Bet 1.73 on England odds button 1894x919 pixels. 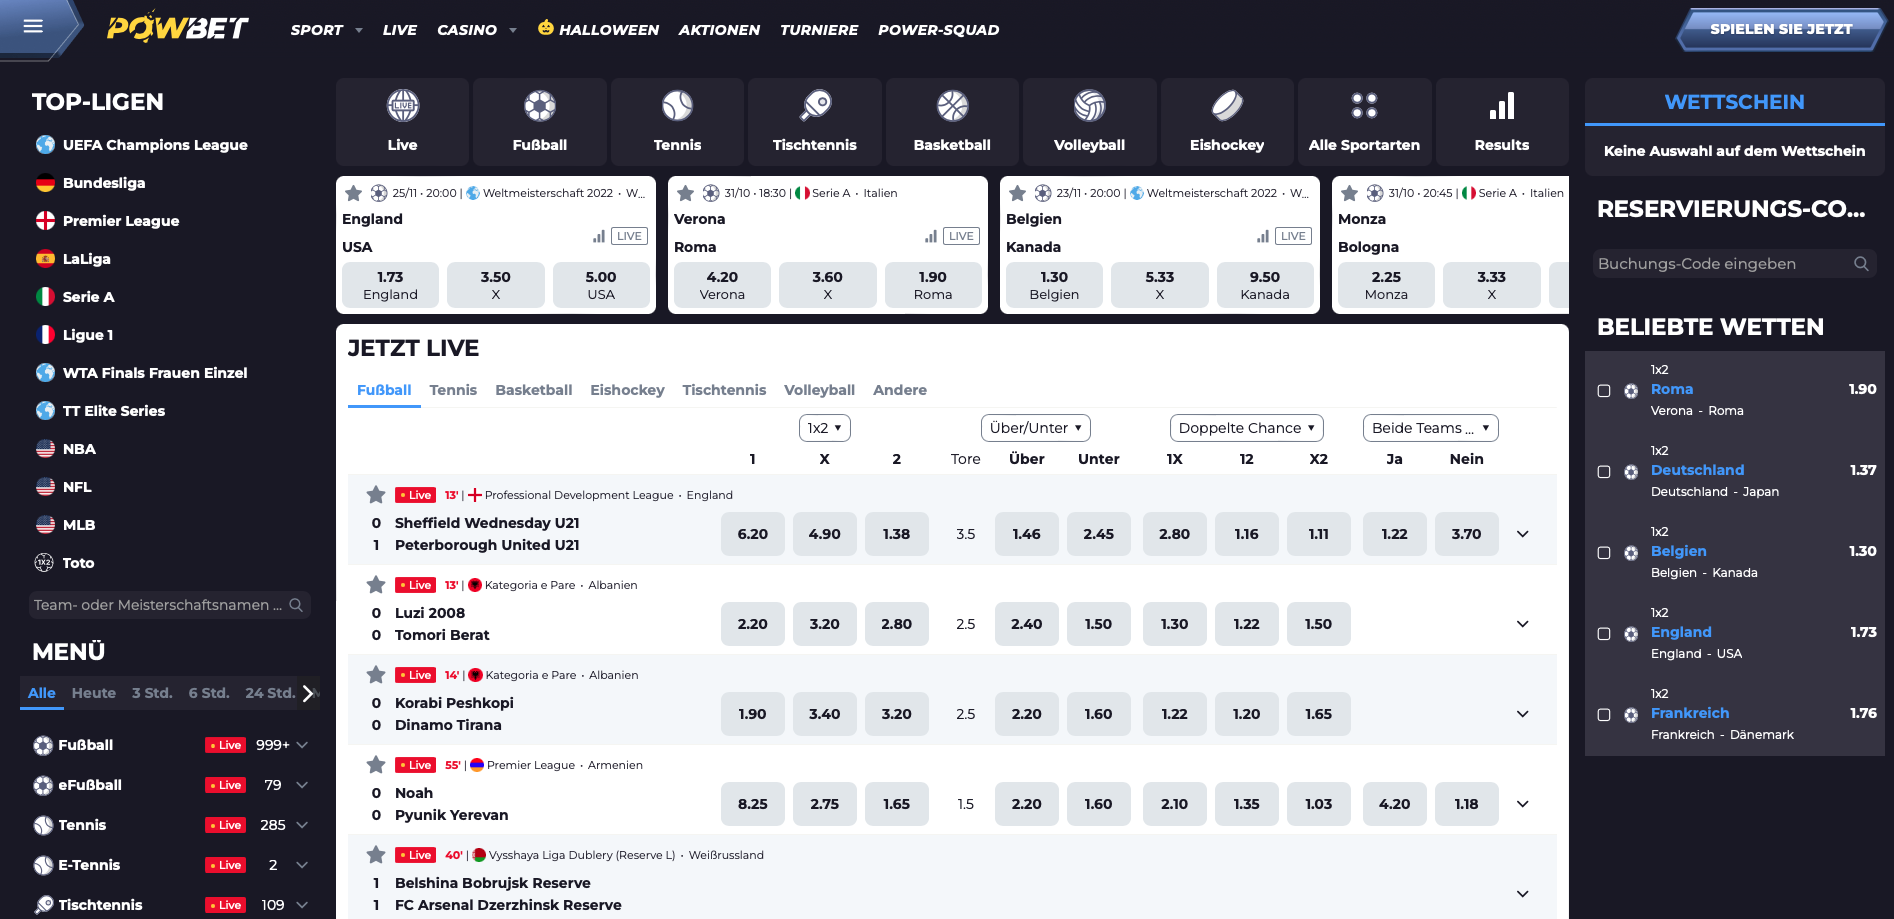pos(390,285)
